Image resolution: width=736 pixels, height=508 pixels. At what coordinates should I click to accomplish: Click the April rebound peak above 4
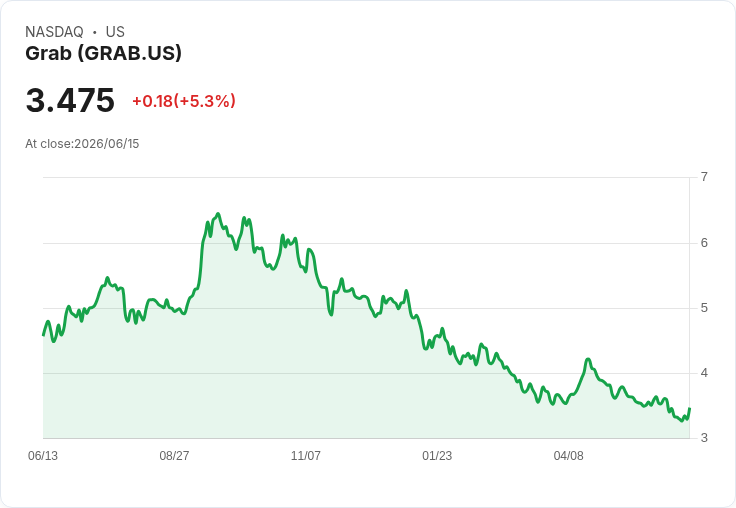pos(588,359)
